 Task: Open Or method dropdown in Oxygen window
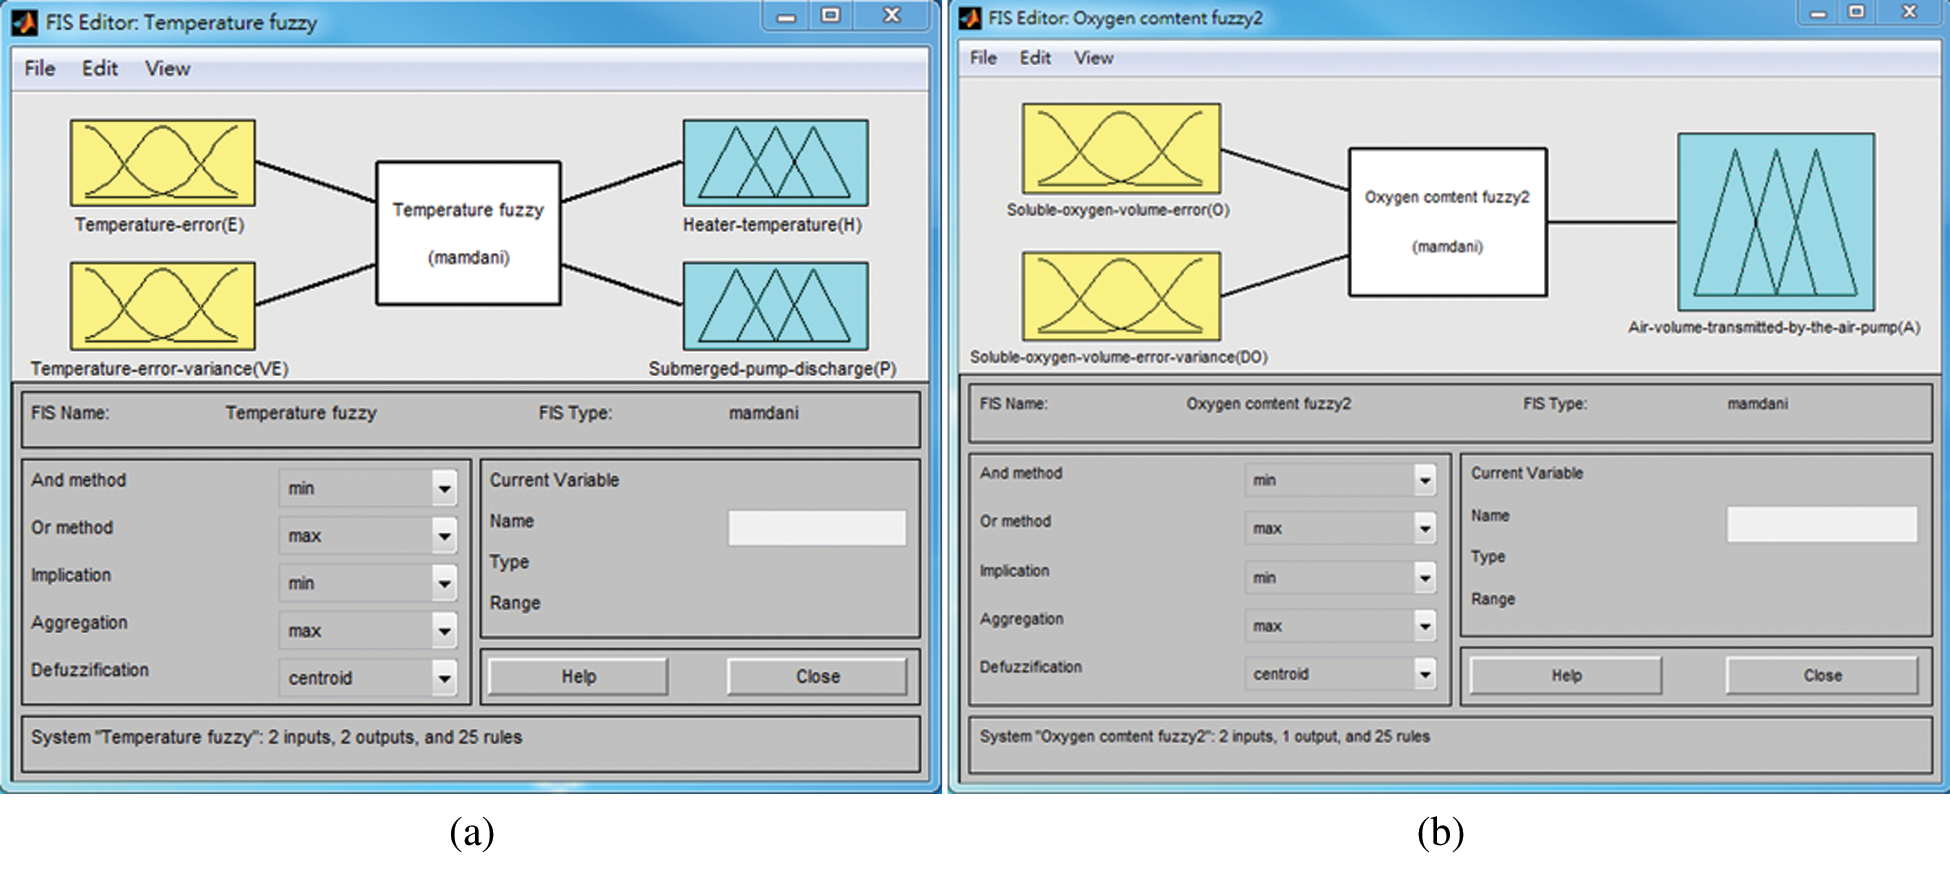1425,528
